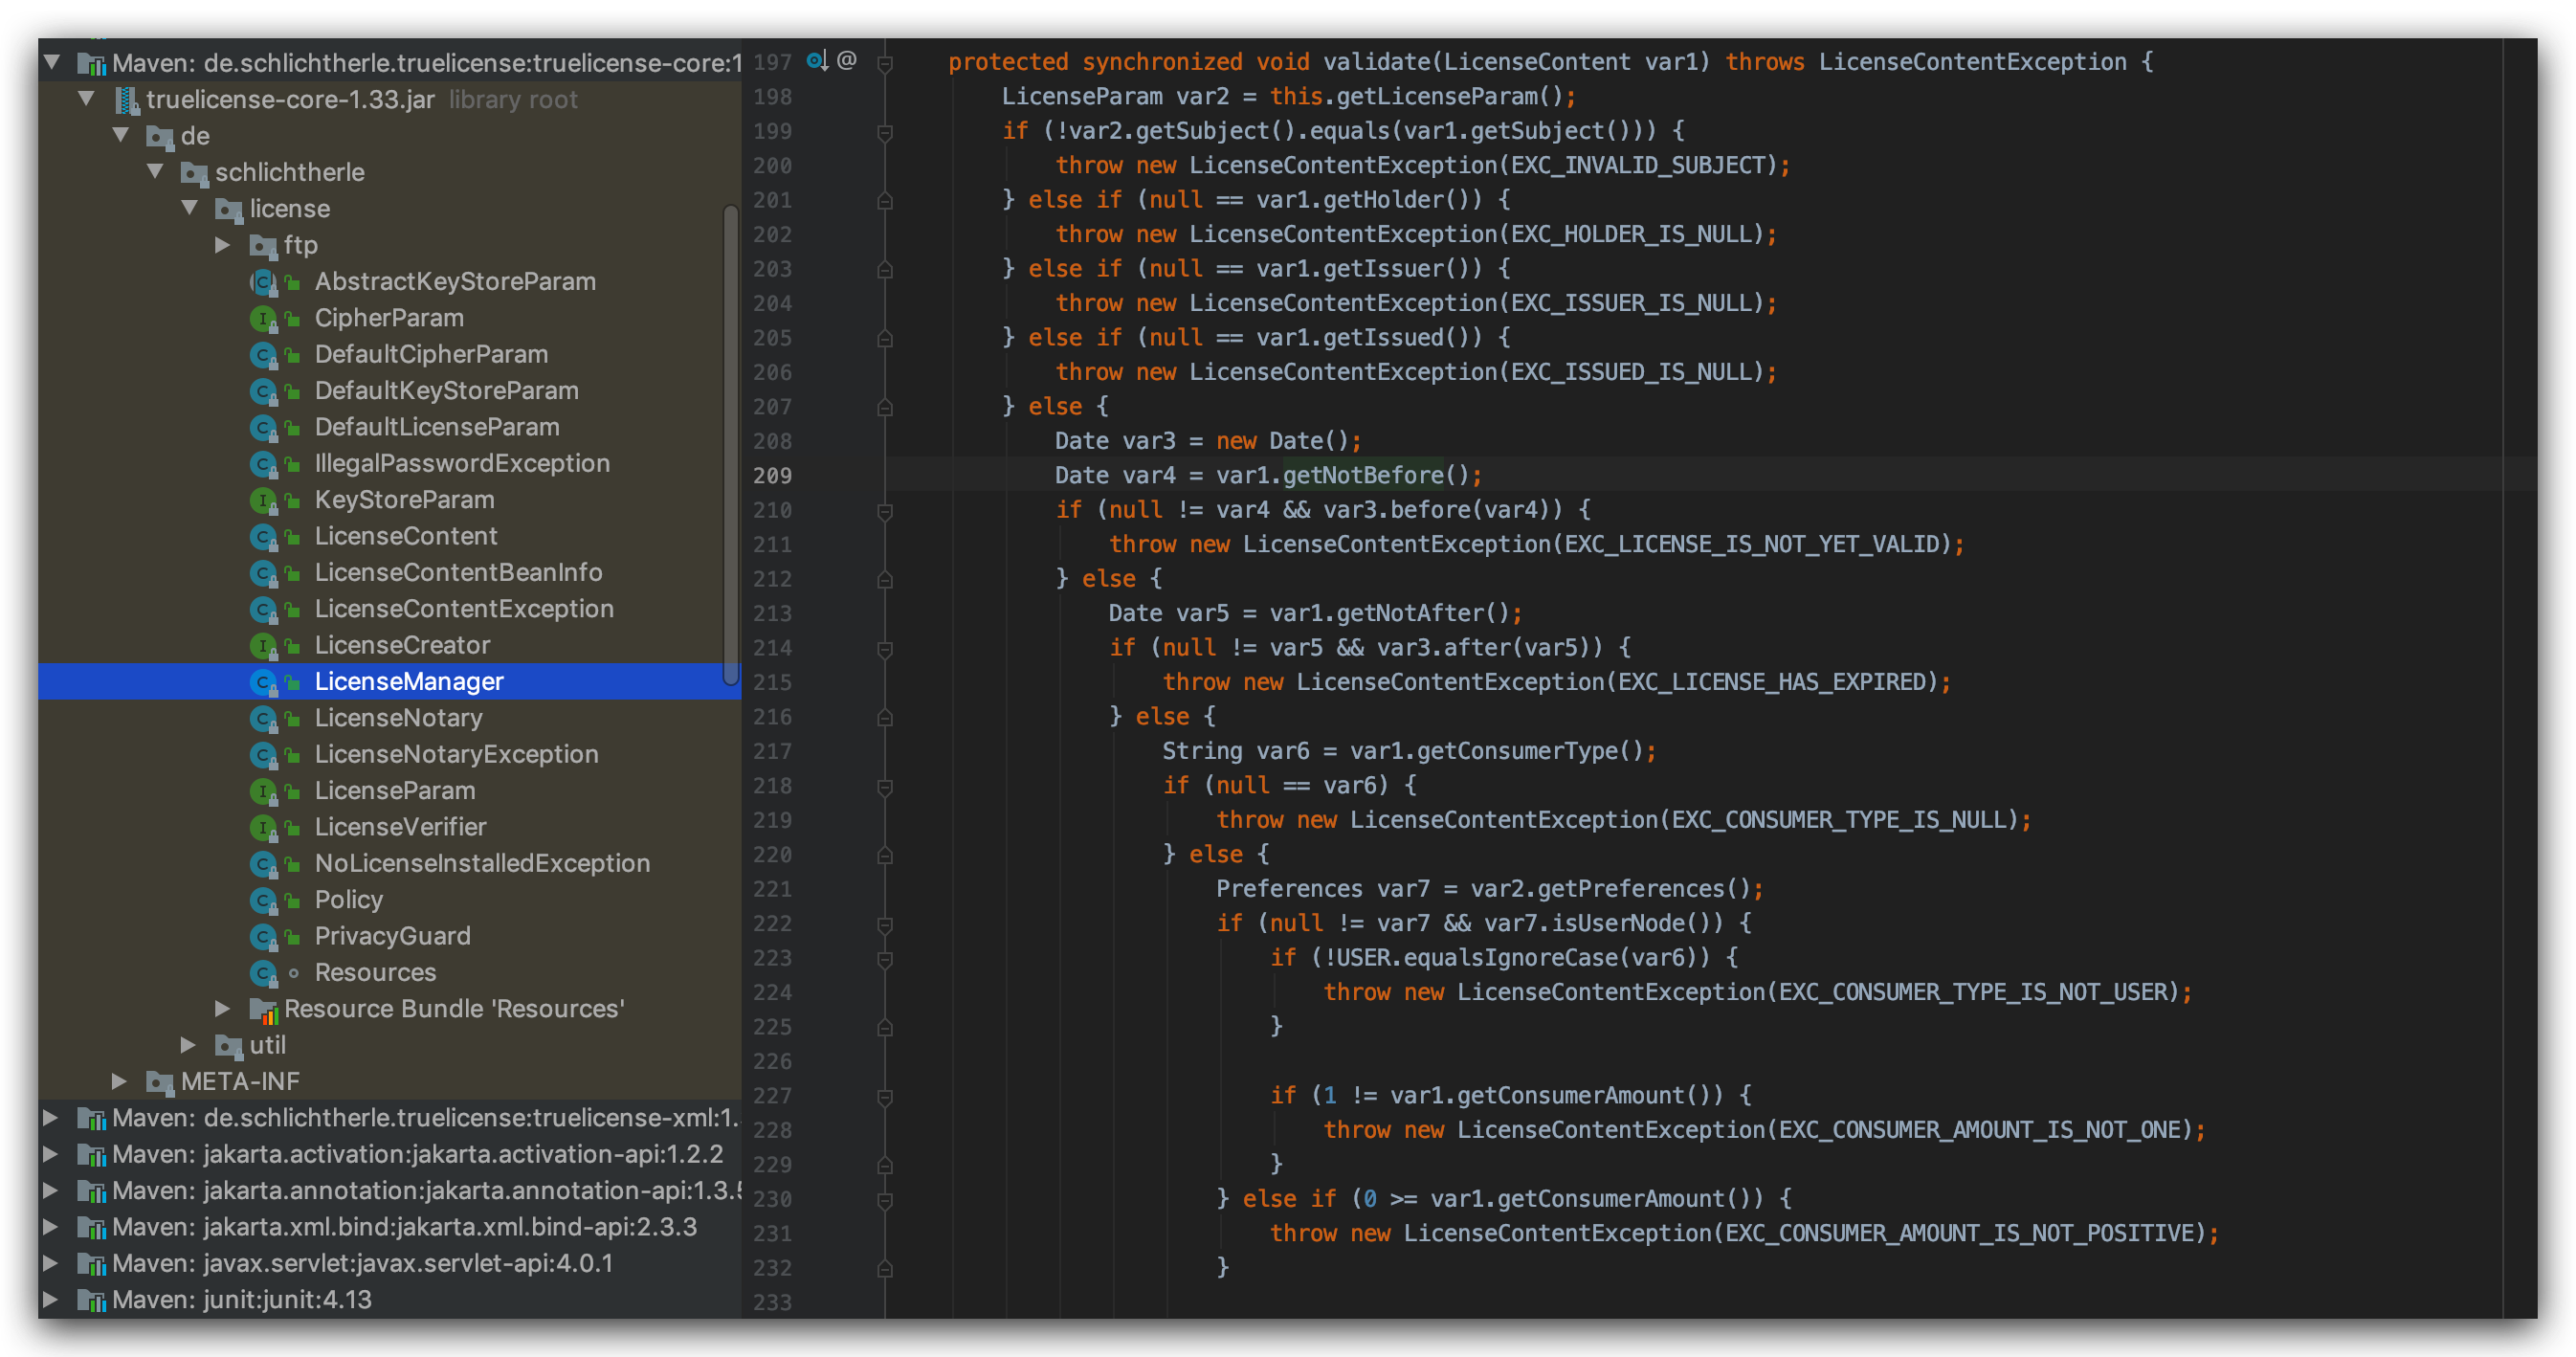
Task: Click LicenseNotary class icon
Action: point(263,718)
